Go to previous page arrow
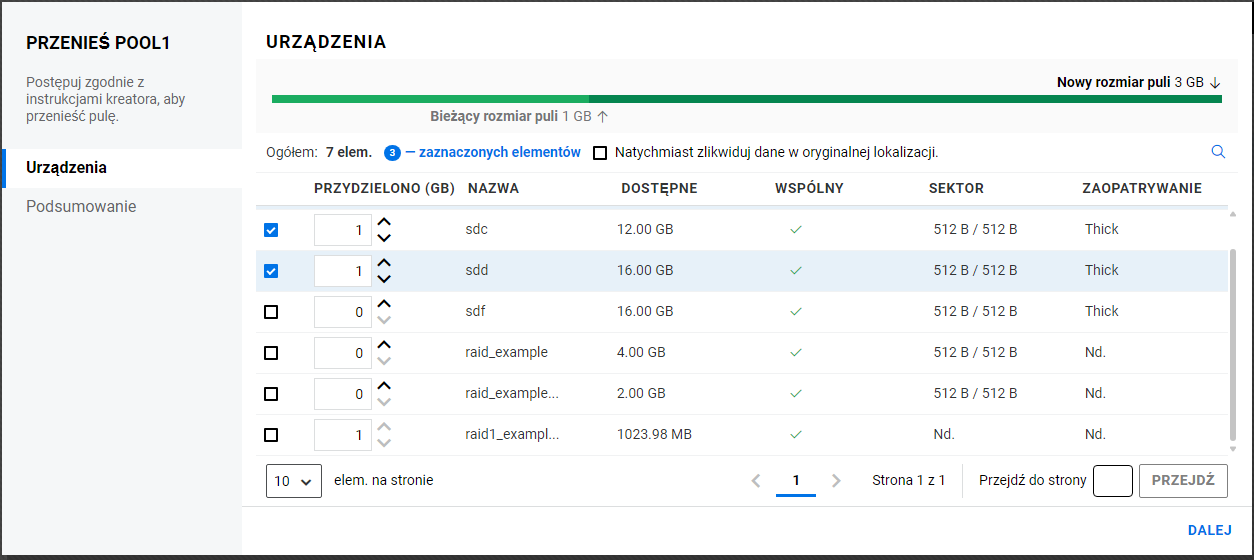Image resolution: width=1254 pixels, height=560 pixels. pyautogui.click(x=756, y=481)
